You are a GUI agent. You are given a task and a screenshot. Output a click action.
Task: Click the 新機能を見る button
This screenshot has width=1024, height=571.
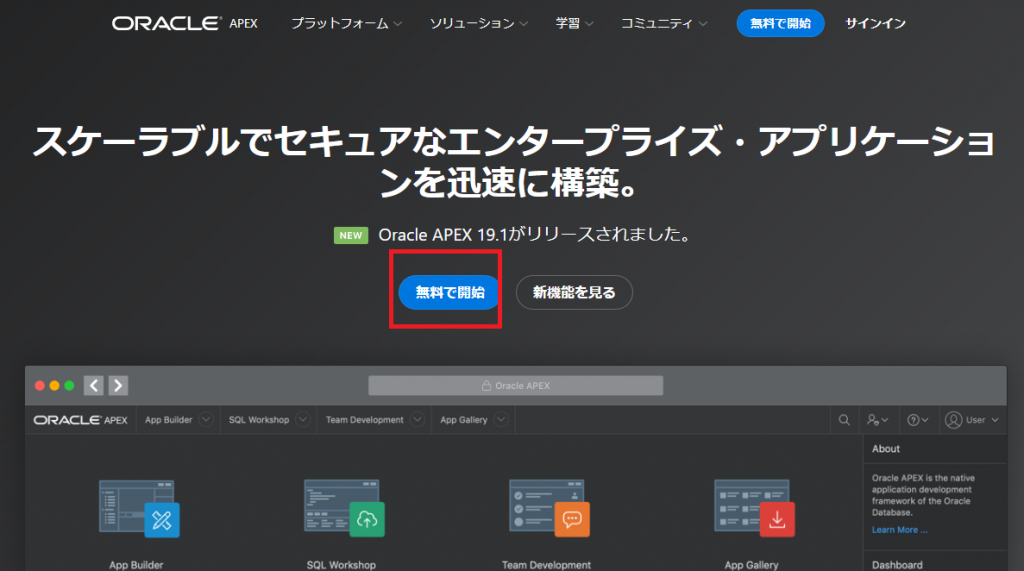pos(574,292)
